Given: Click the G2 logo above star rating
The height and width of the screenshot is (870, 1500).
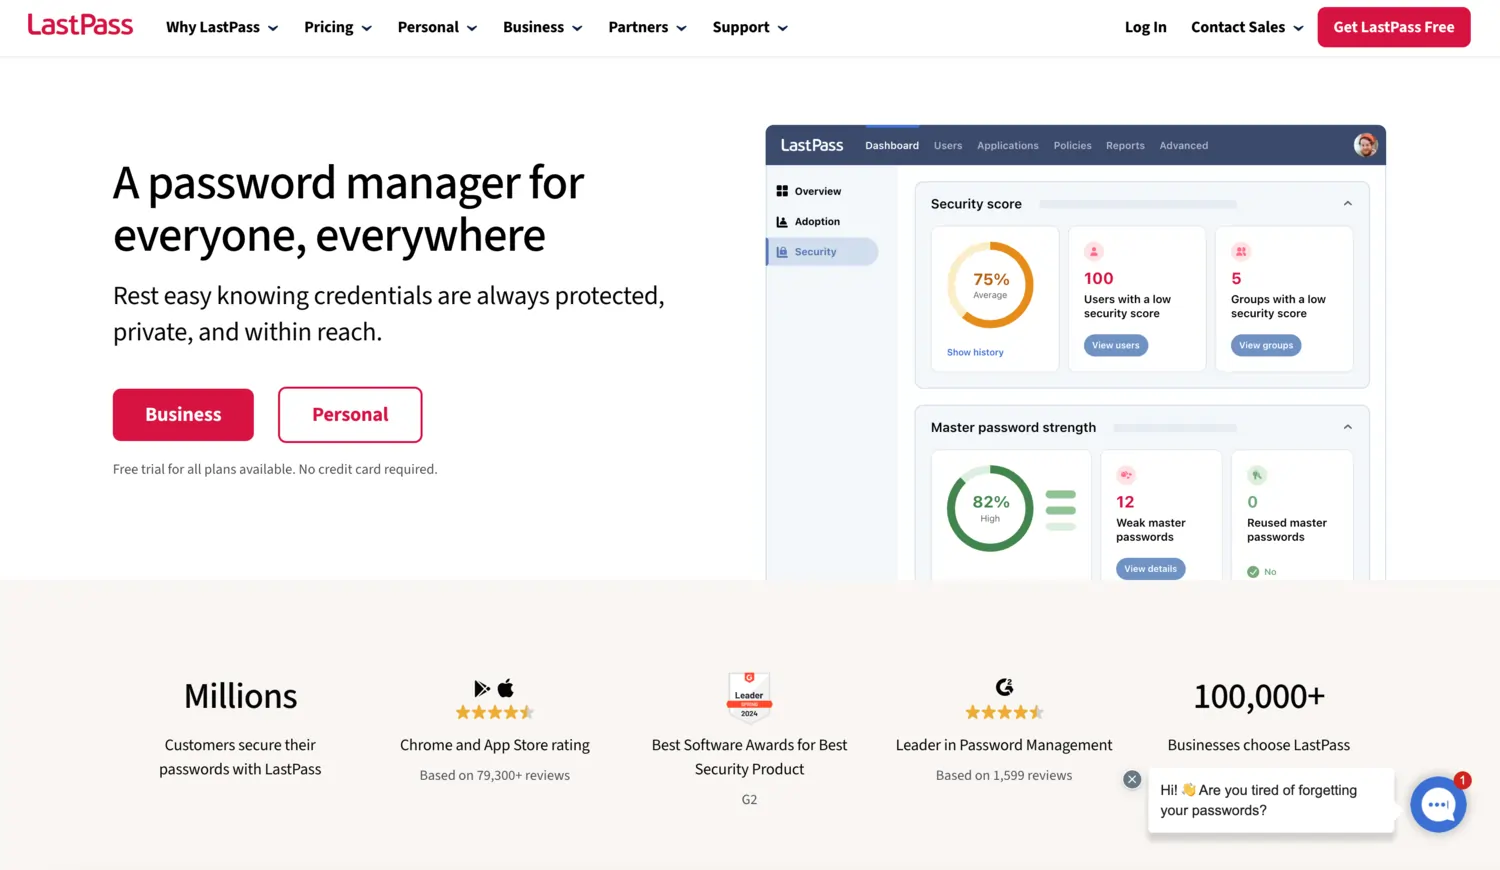Looking at the screenshot, I should point(1004,687).
